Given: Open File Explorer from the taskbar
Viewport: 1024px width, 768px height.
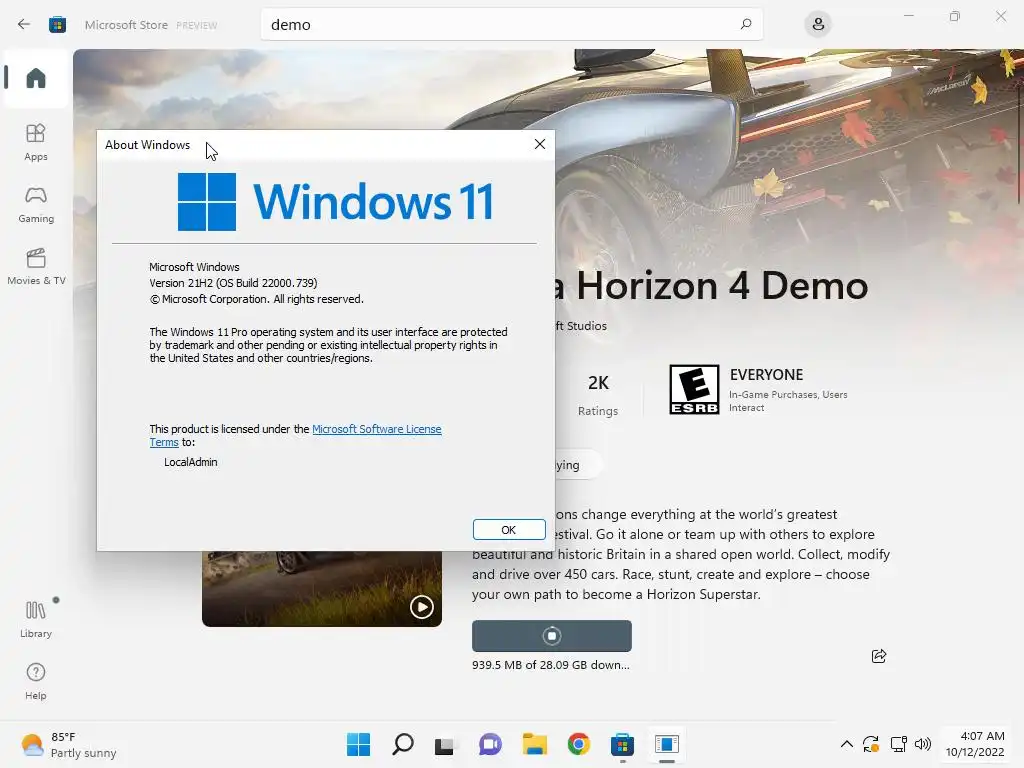Looking at the screenshot, I should coord(534,744).
